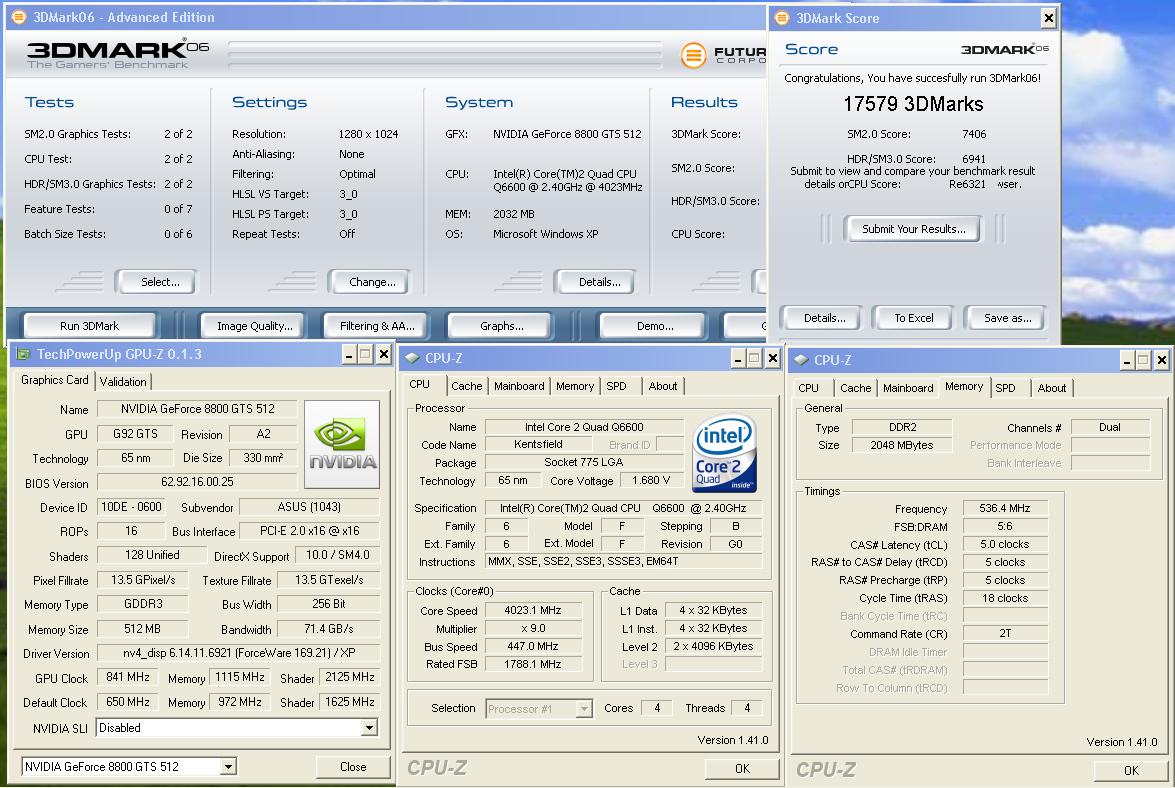Screen dimensions: 1175x788
Task: Click the 3DMark Score window icon
Action: pyautogui.click(x=782, y=18)
